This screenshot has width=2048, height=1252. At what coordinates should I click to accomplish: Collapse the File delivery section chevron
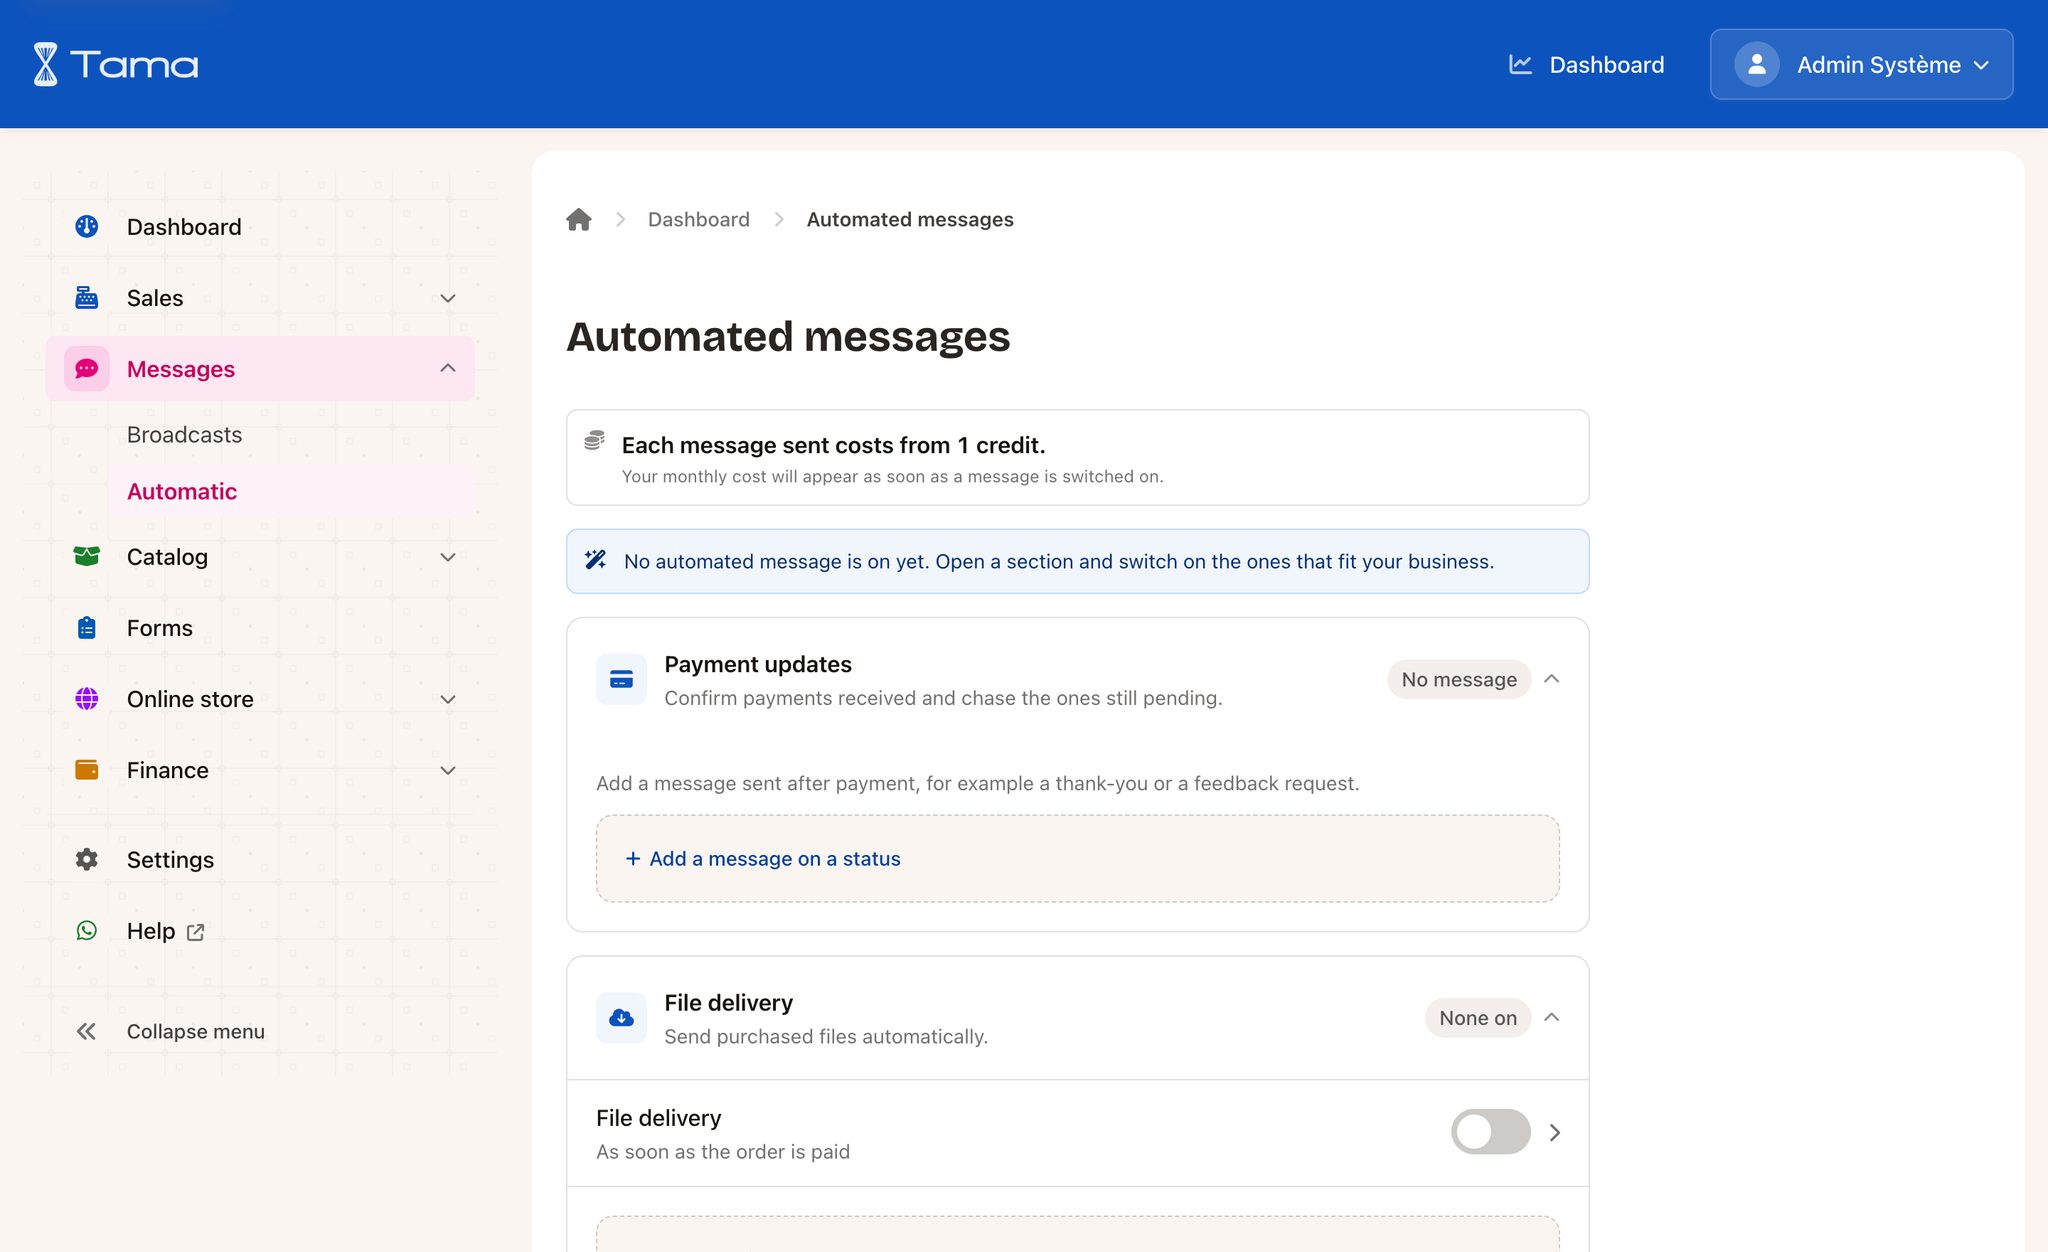[1552, 1017]
